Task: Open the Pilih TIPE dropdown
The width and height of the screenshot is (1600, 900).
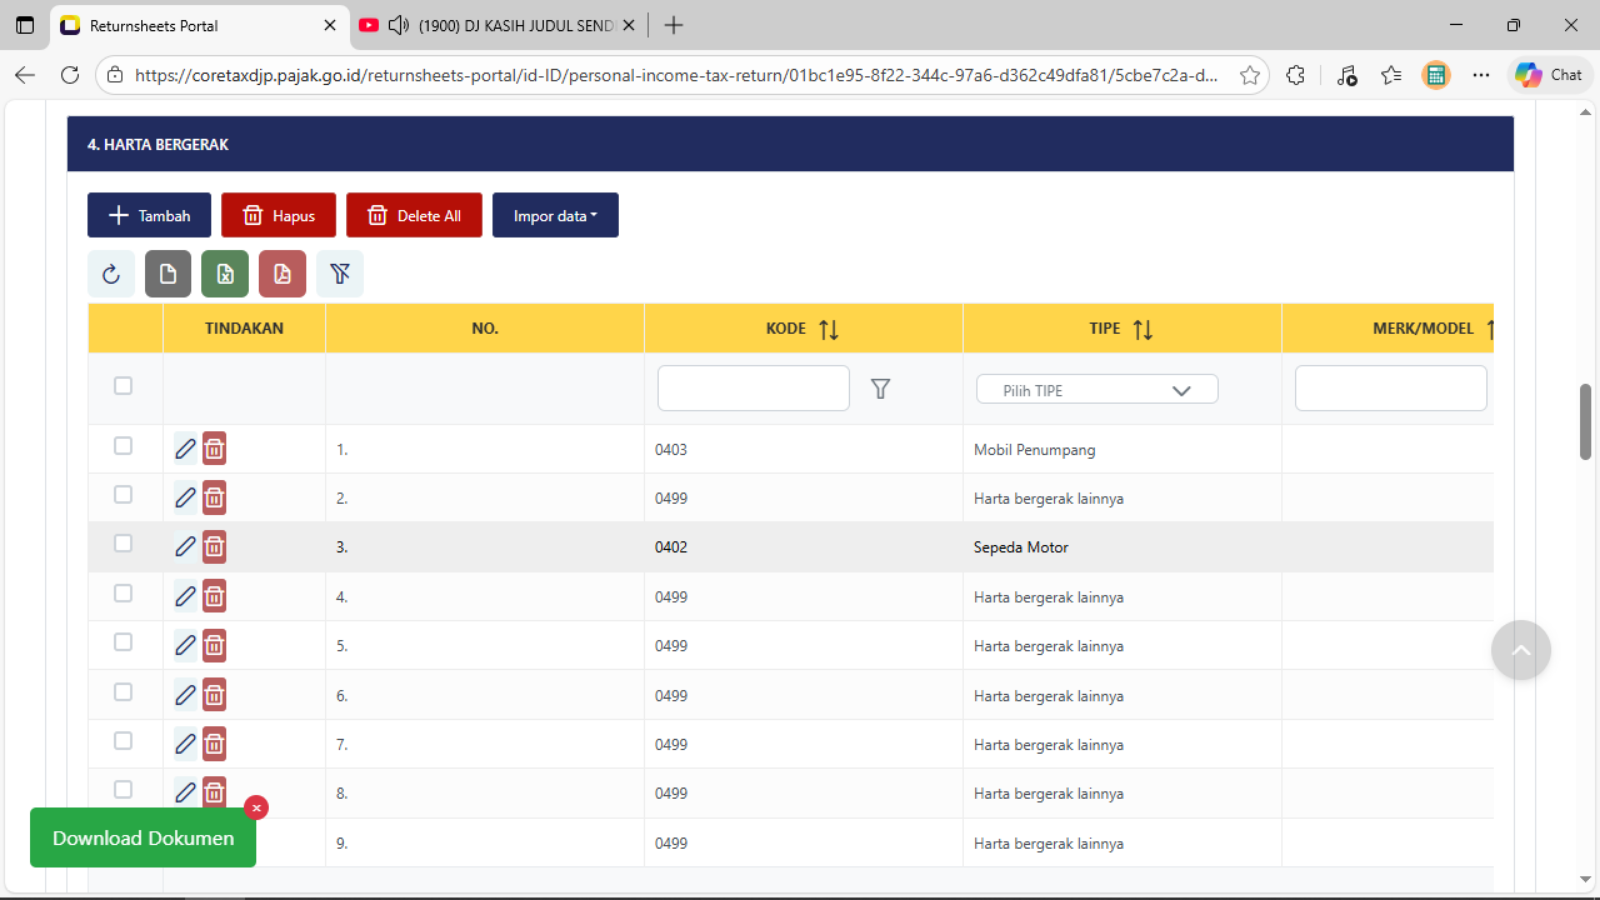Action: tap(1096, 390)
